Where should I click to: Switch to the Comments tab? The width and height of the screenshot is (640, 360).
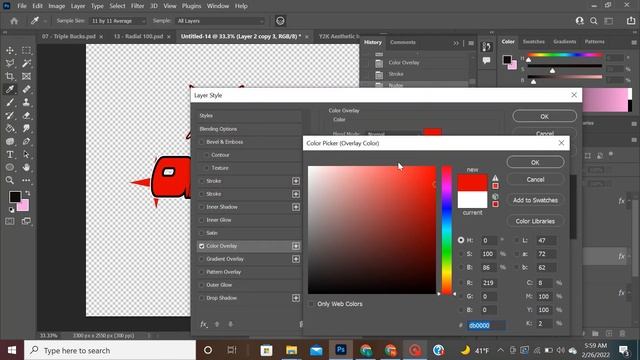click(x=402, y=42)
